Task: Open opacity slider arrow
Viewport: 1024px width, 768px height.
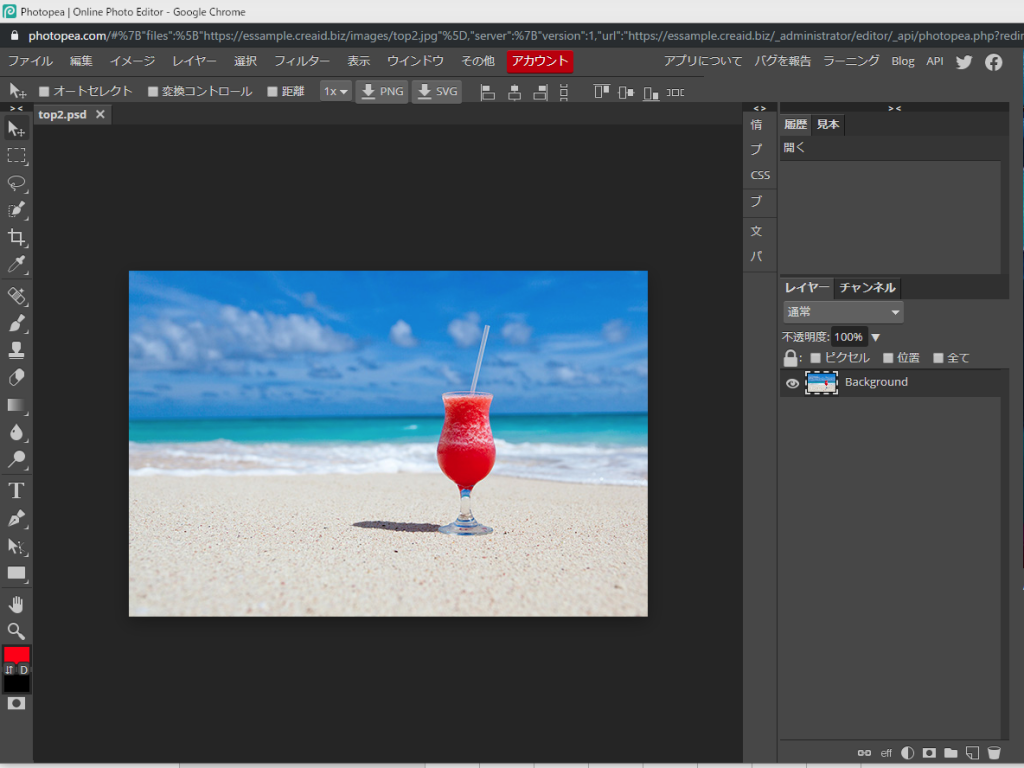Action: pos(876,338)
